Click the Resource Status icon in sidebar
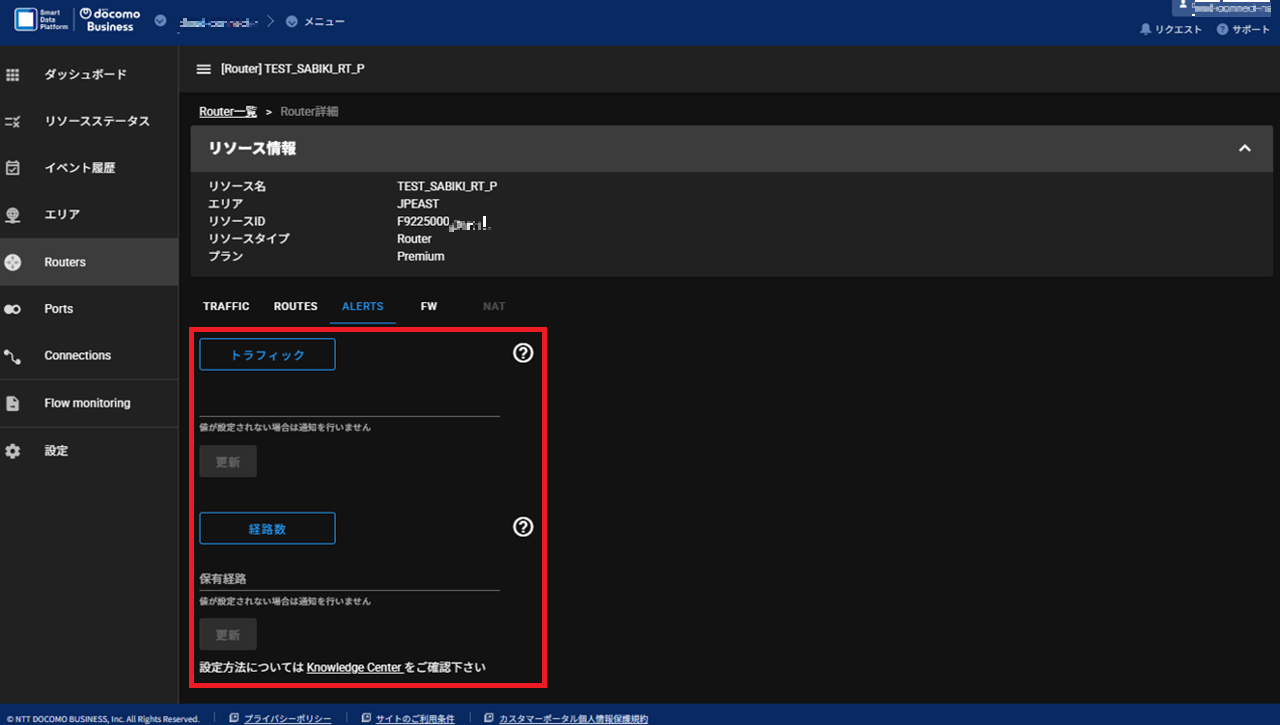 (13, 122)
